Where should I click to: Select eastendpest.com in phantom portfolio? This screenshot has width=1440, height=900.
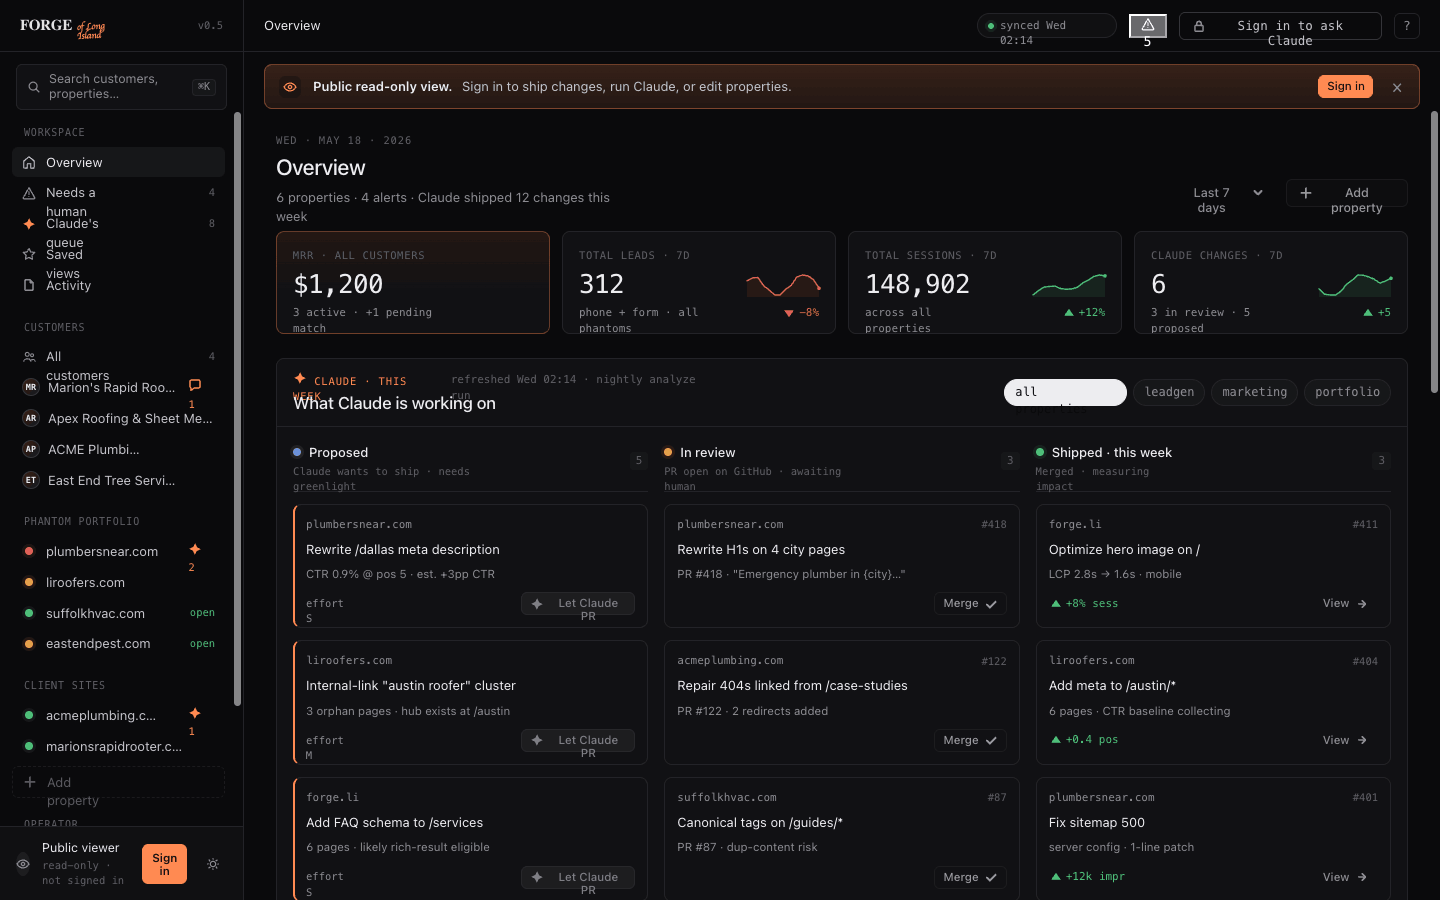coord(118,644)
